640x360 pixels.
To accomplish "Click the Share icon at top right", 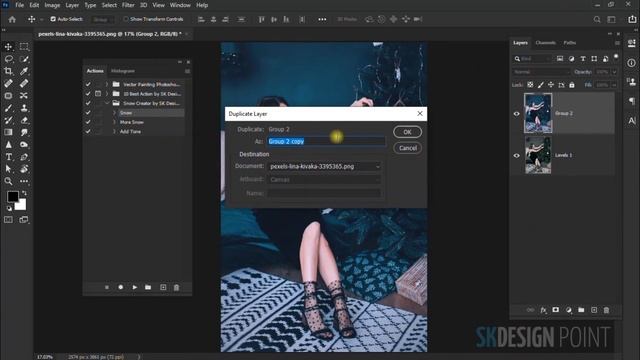I will [632, 19].
